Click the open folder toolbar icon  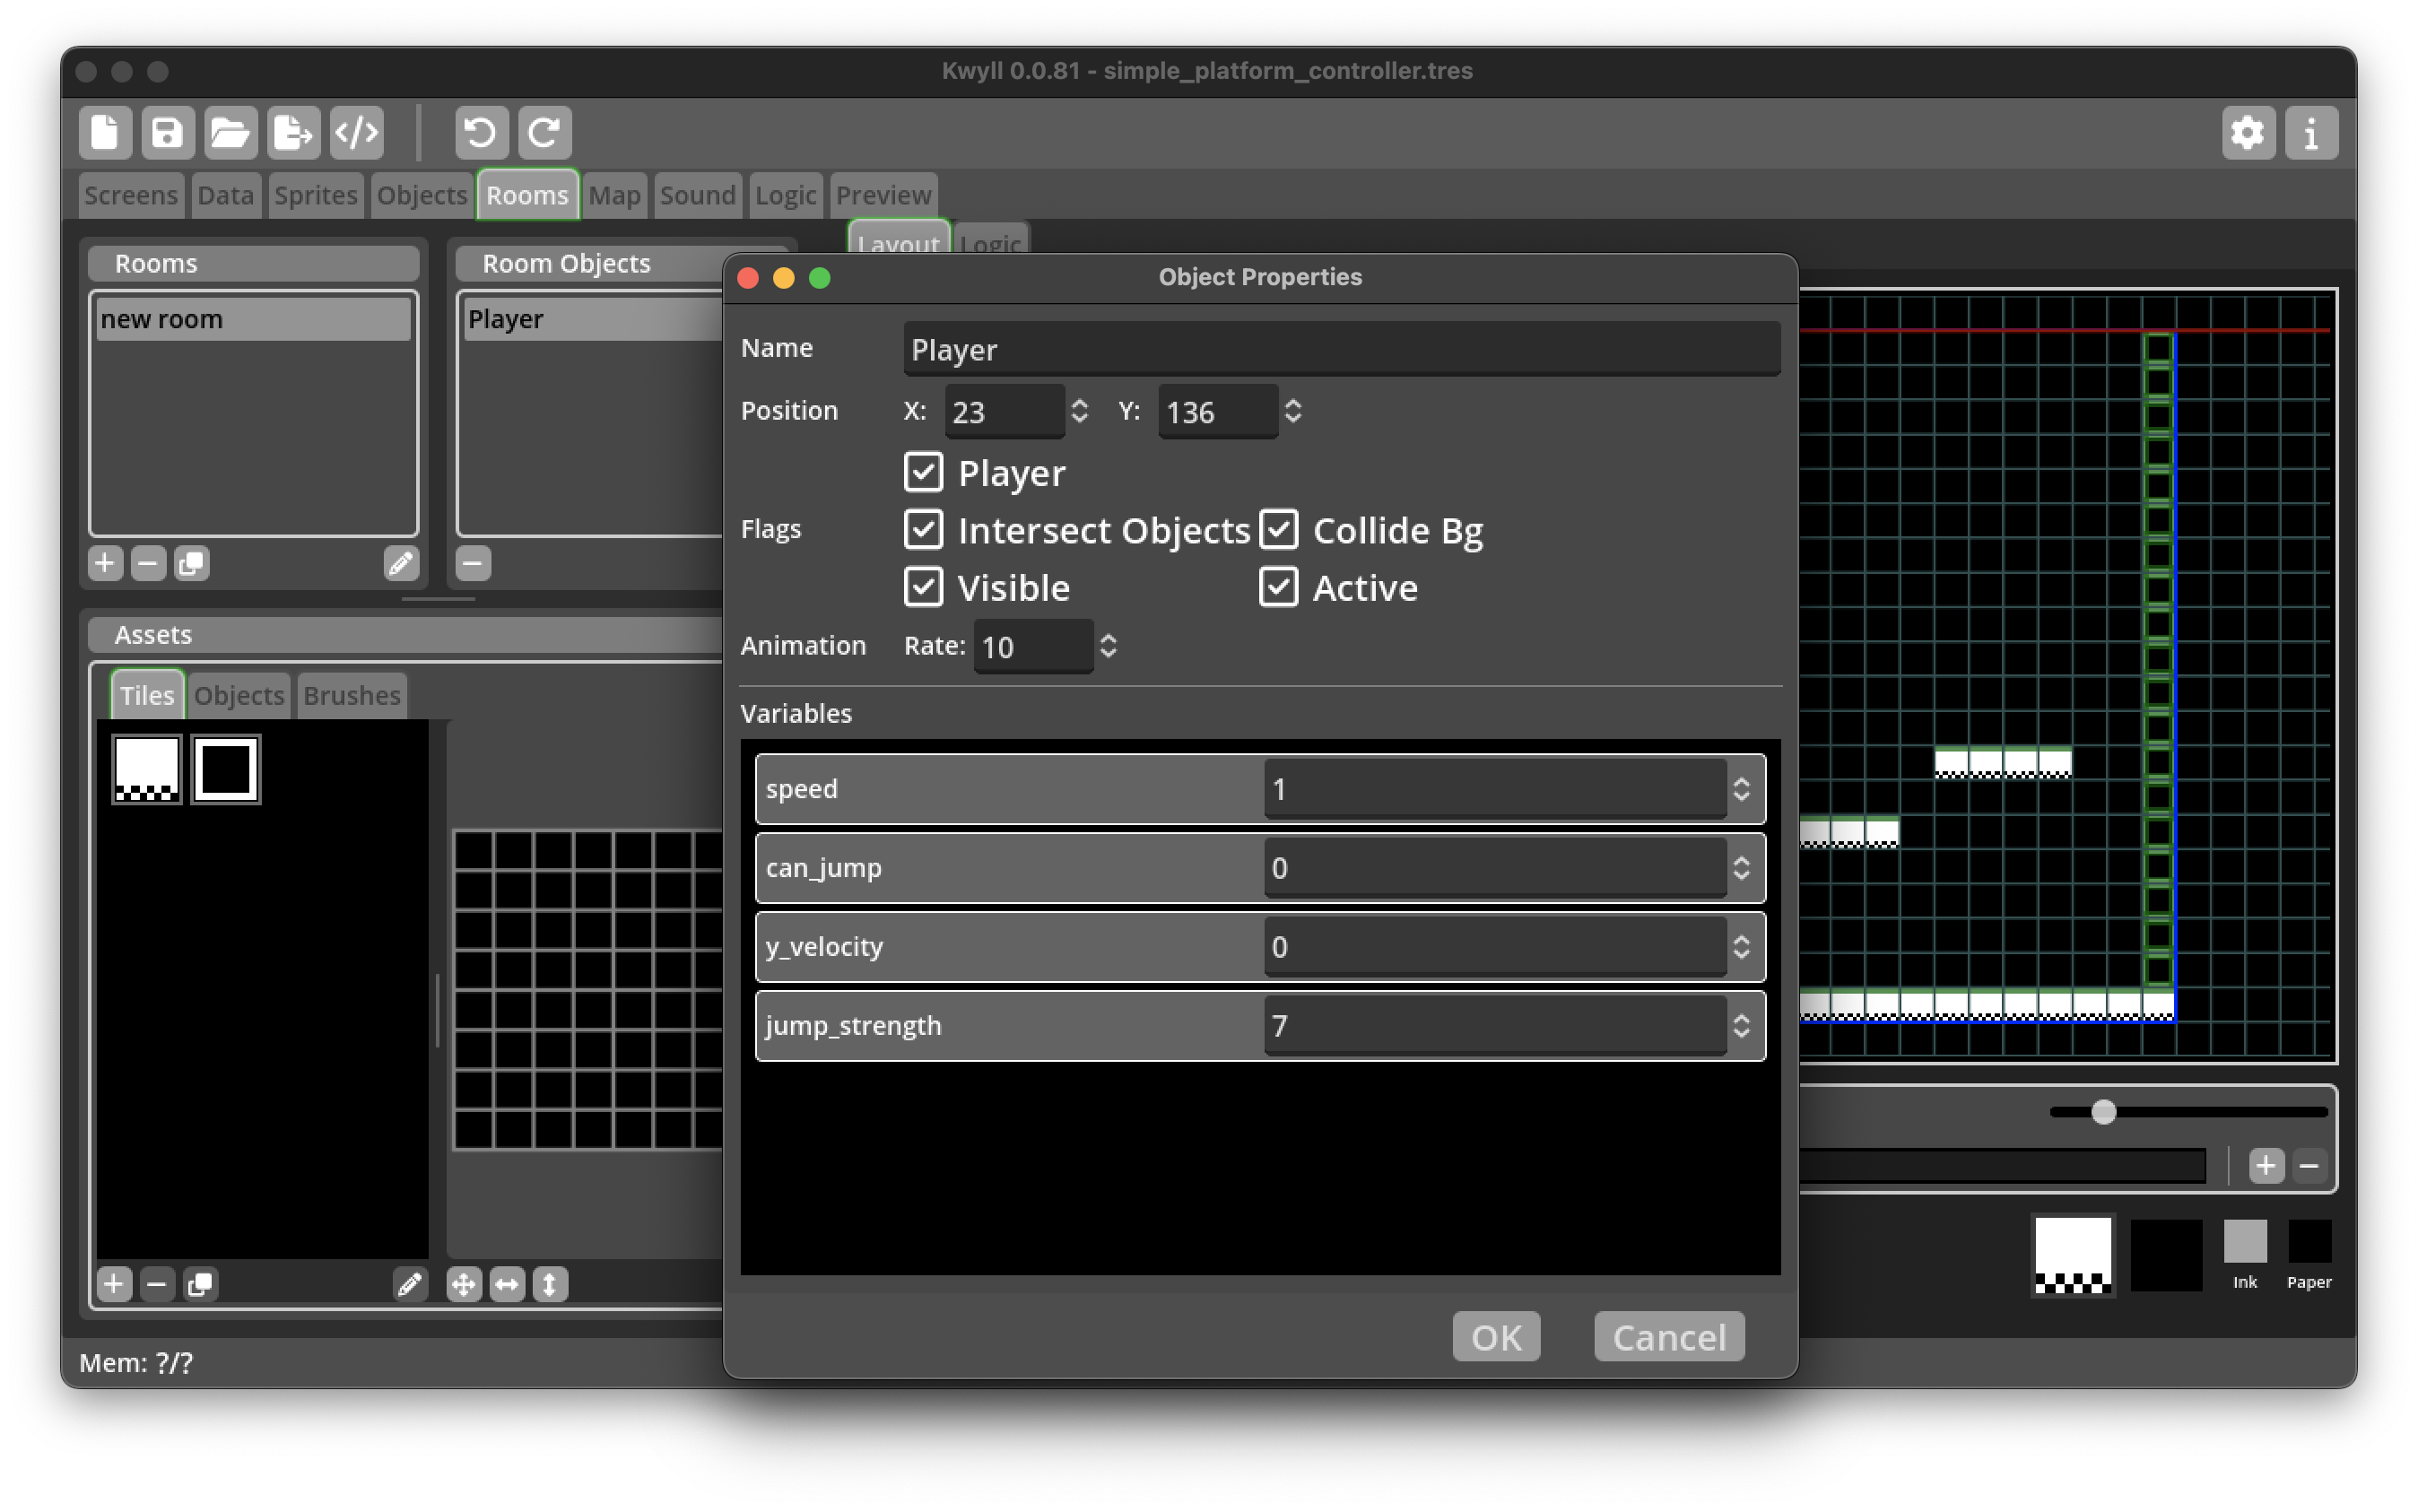[230, 132]
